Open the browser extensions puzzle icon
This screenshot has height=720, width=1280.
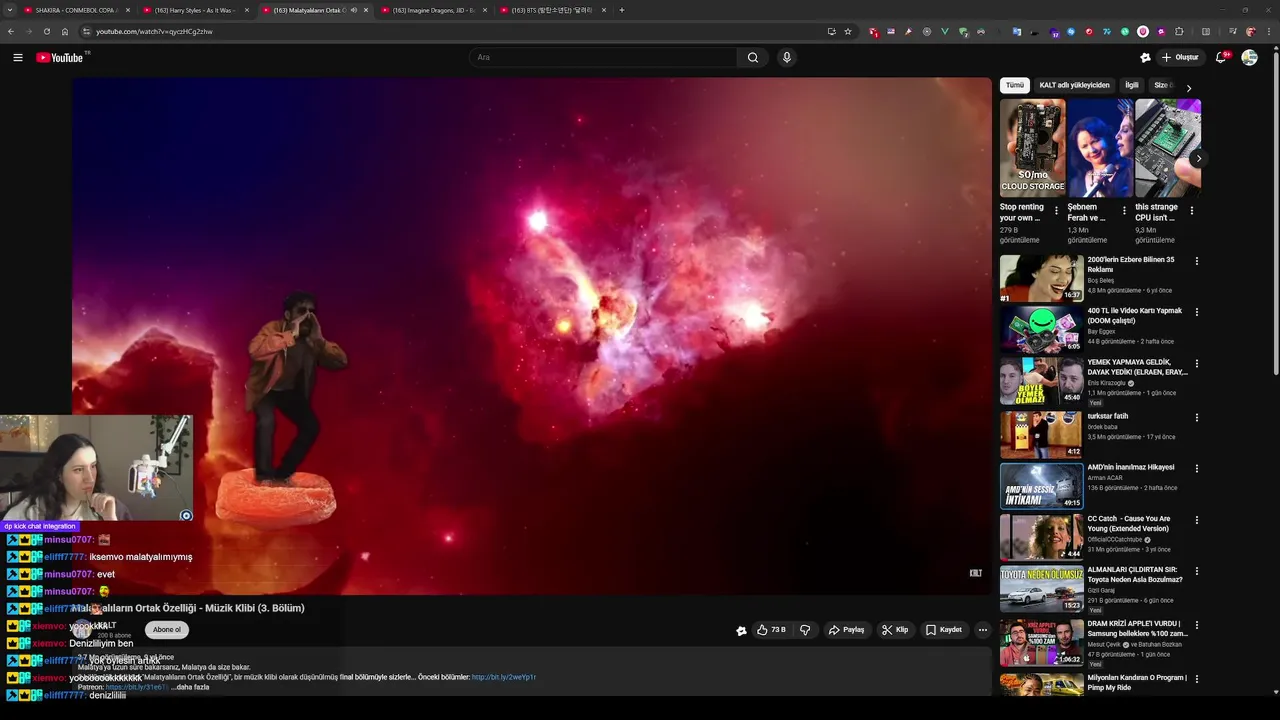click(1178, 31)
